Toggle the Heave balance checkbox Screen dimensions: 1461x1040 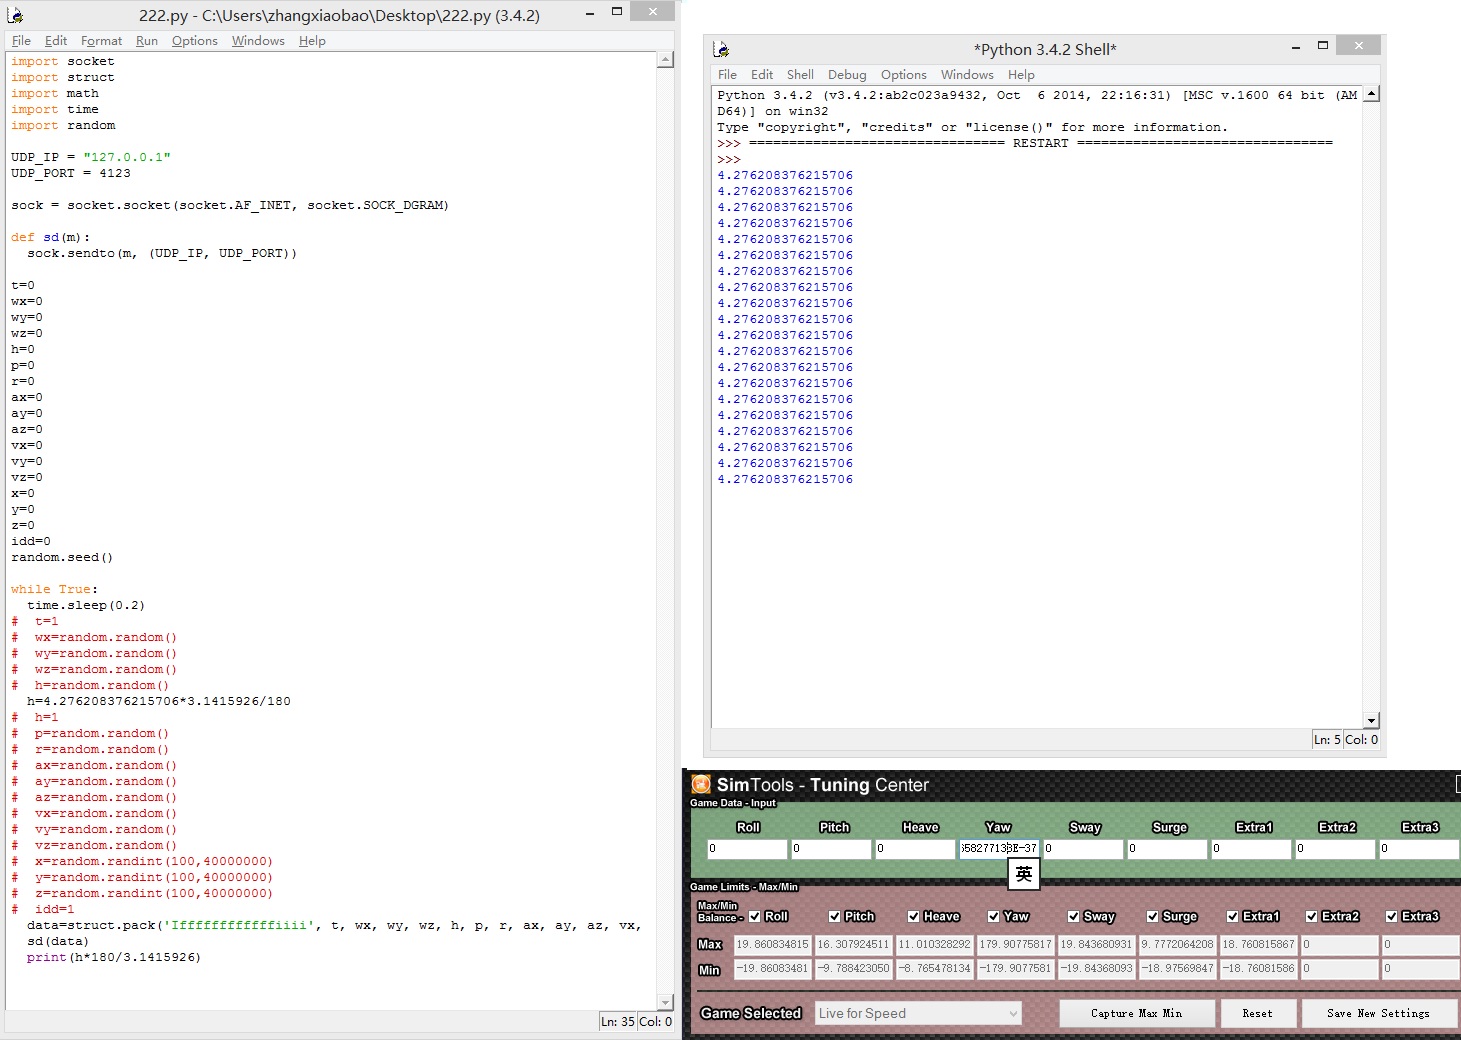coord(913,916)
